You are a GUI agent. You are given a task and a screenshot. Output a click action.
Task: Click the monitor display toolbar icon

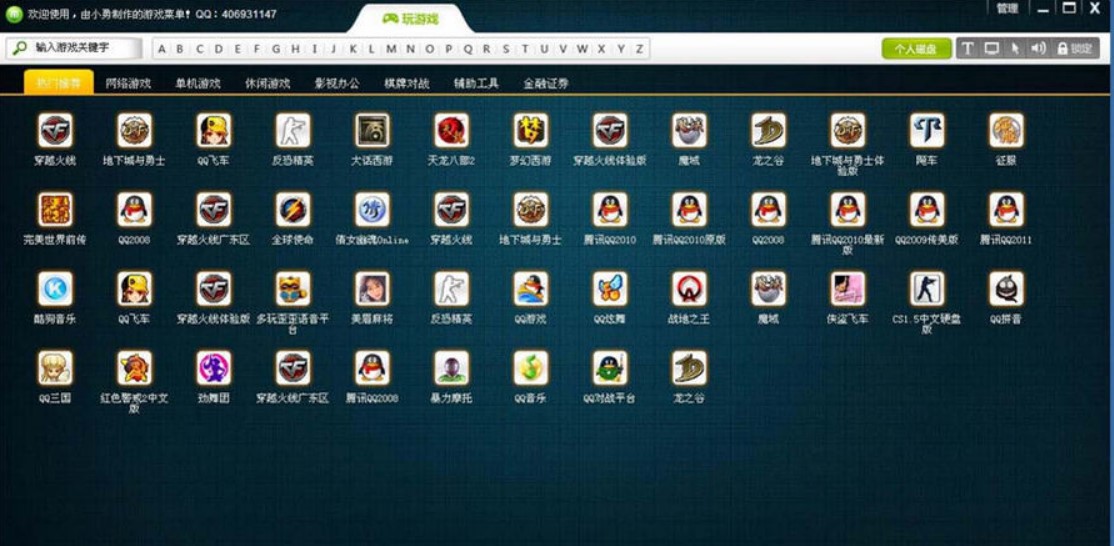point(992,48)
